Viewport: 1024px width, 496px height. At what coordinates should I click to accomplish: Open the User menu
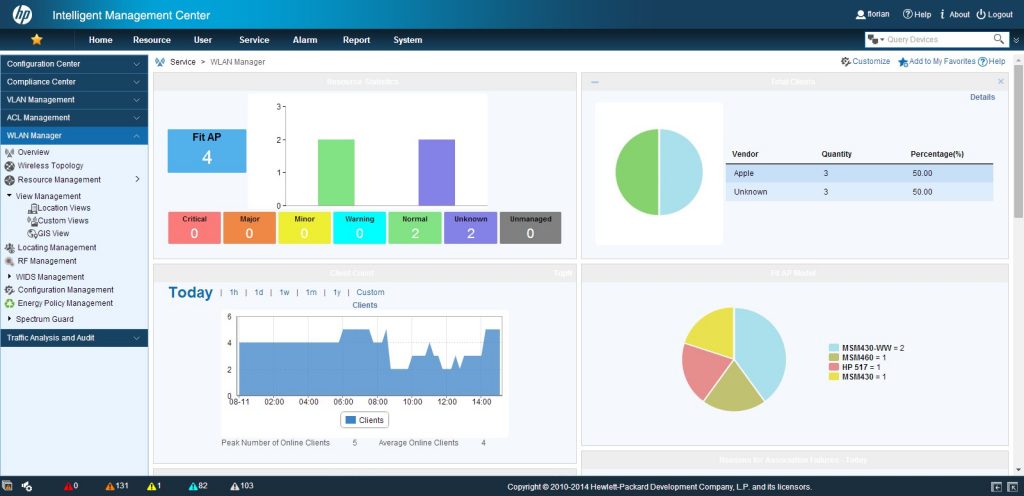(x=203, y=40)
